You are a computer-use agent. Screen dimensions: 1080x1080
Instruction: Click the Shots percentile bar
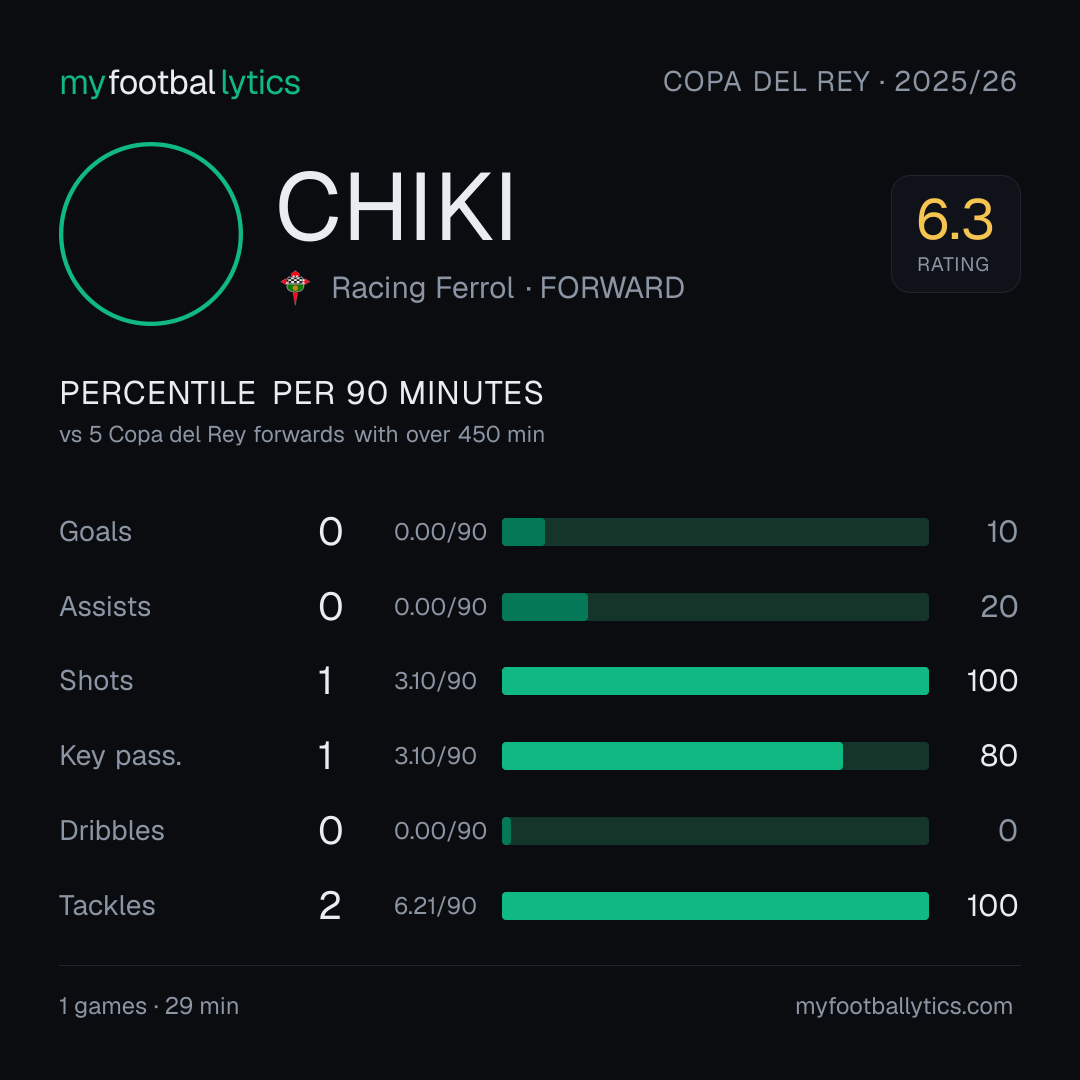(x=715, y=681)
